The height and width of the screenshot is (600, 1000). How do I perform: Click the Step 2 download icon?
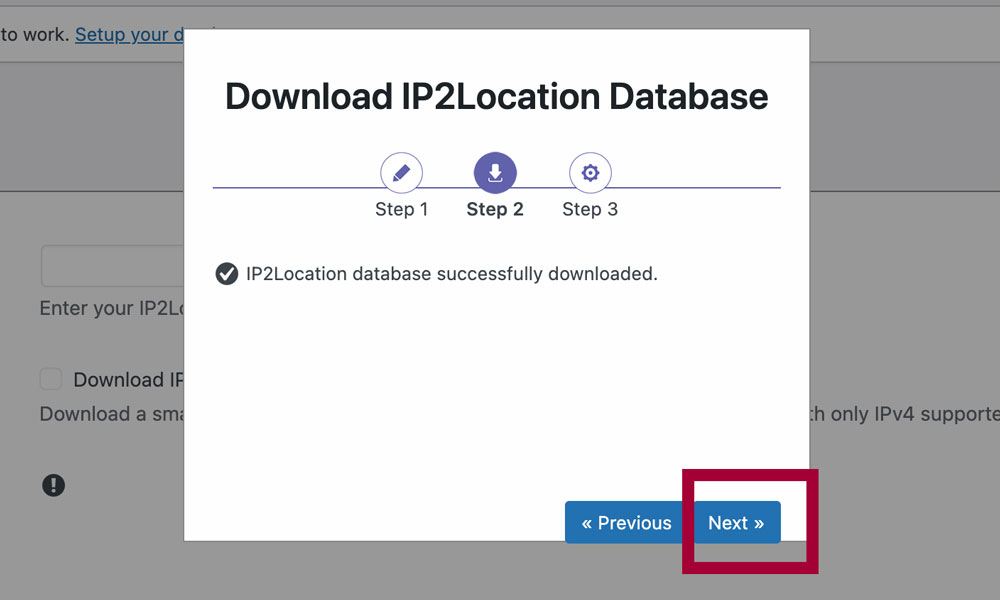tap(495, 173)
